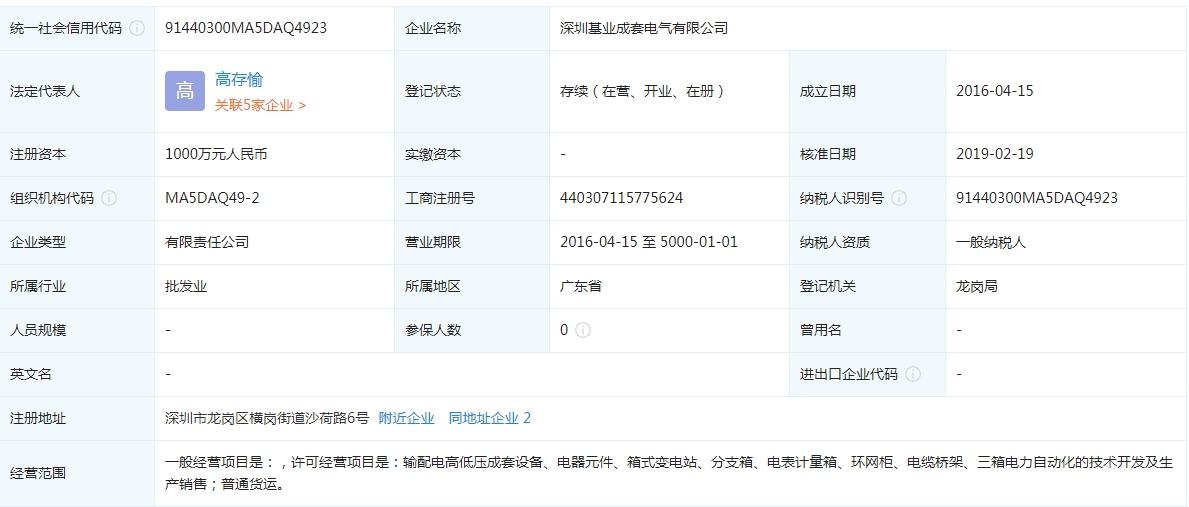Click info icon next to 参保人数 value
1189x507 pixels.
pyautogui.click(x=583, y=330)
